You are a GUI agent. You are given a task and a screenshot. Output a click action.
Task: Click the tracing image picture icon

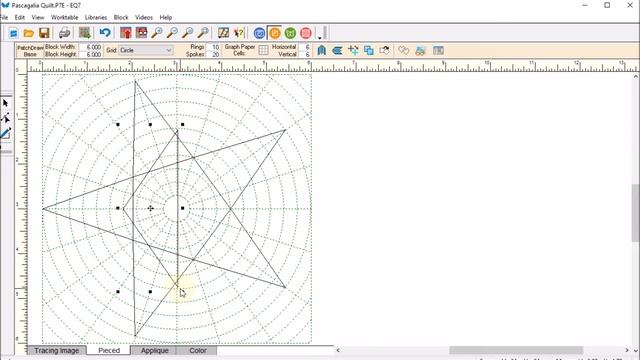click(x=420, y=50)
